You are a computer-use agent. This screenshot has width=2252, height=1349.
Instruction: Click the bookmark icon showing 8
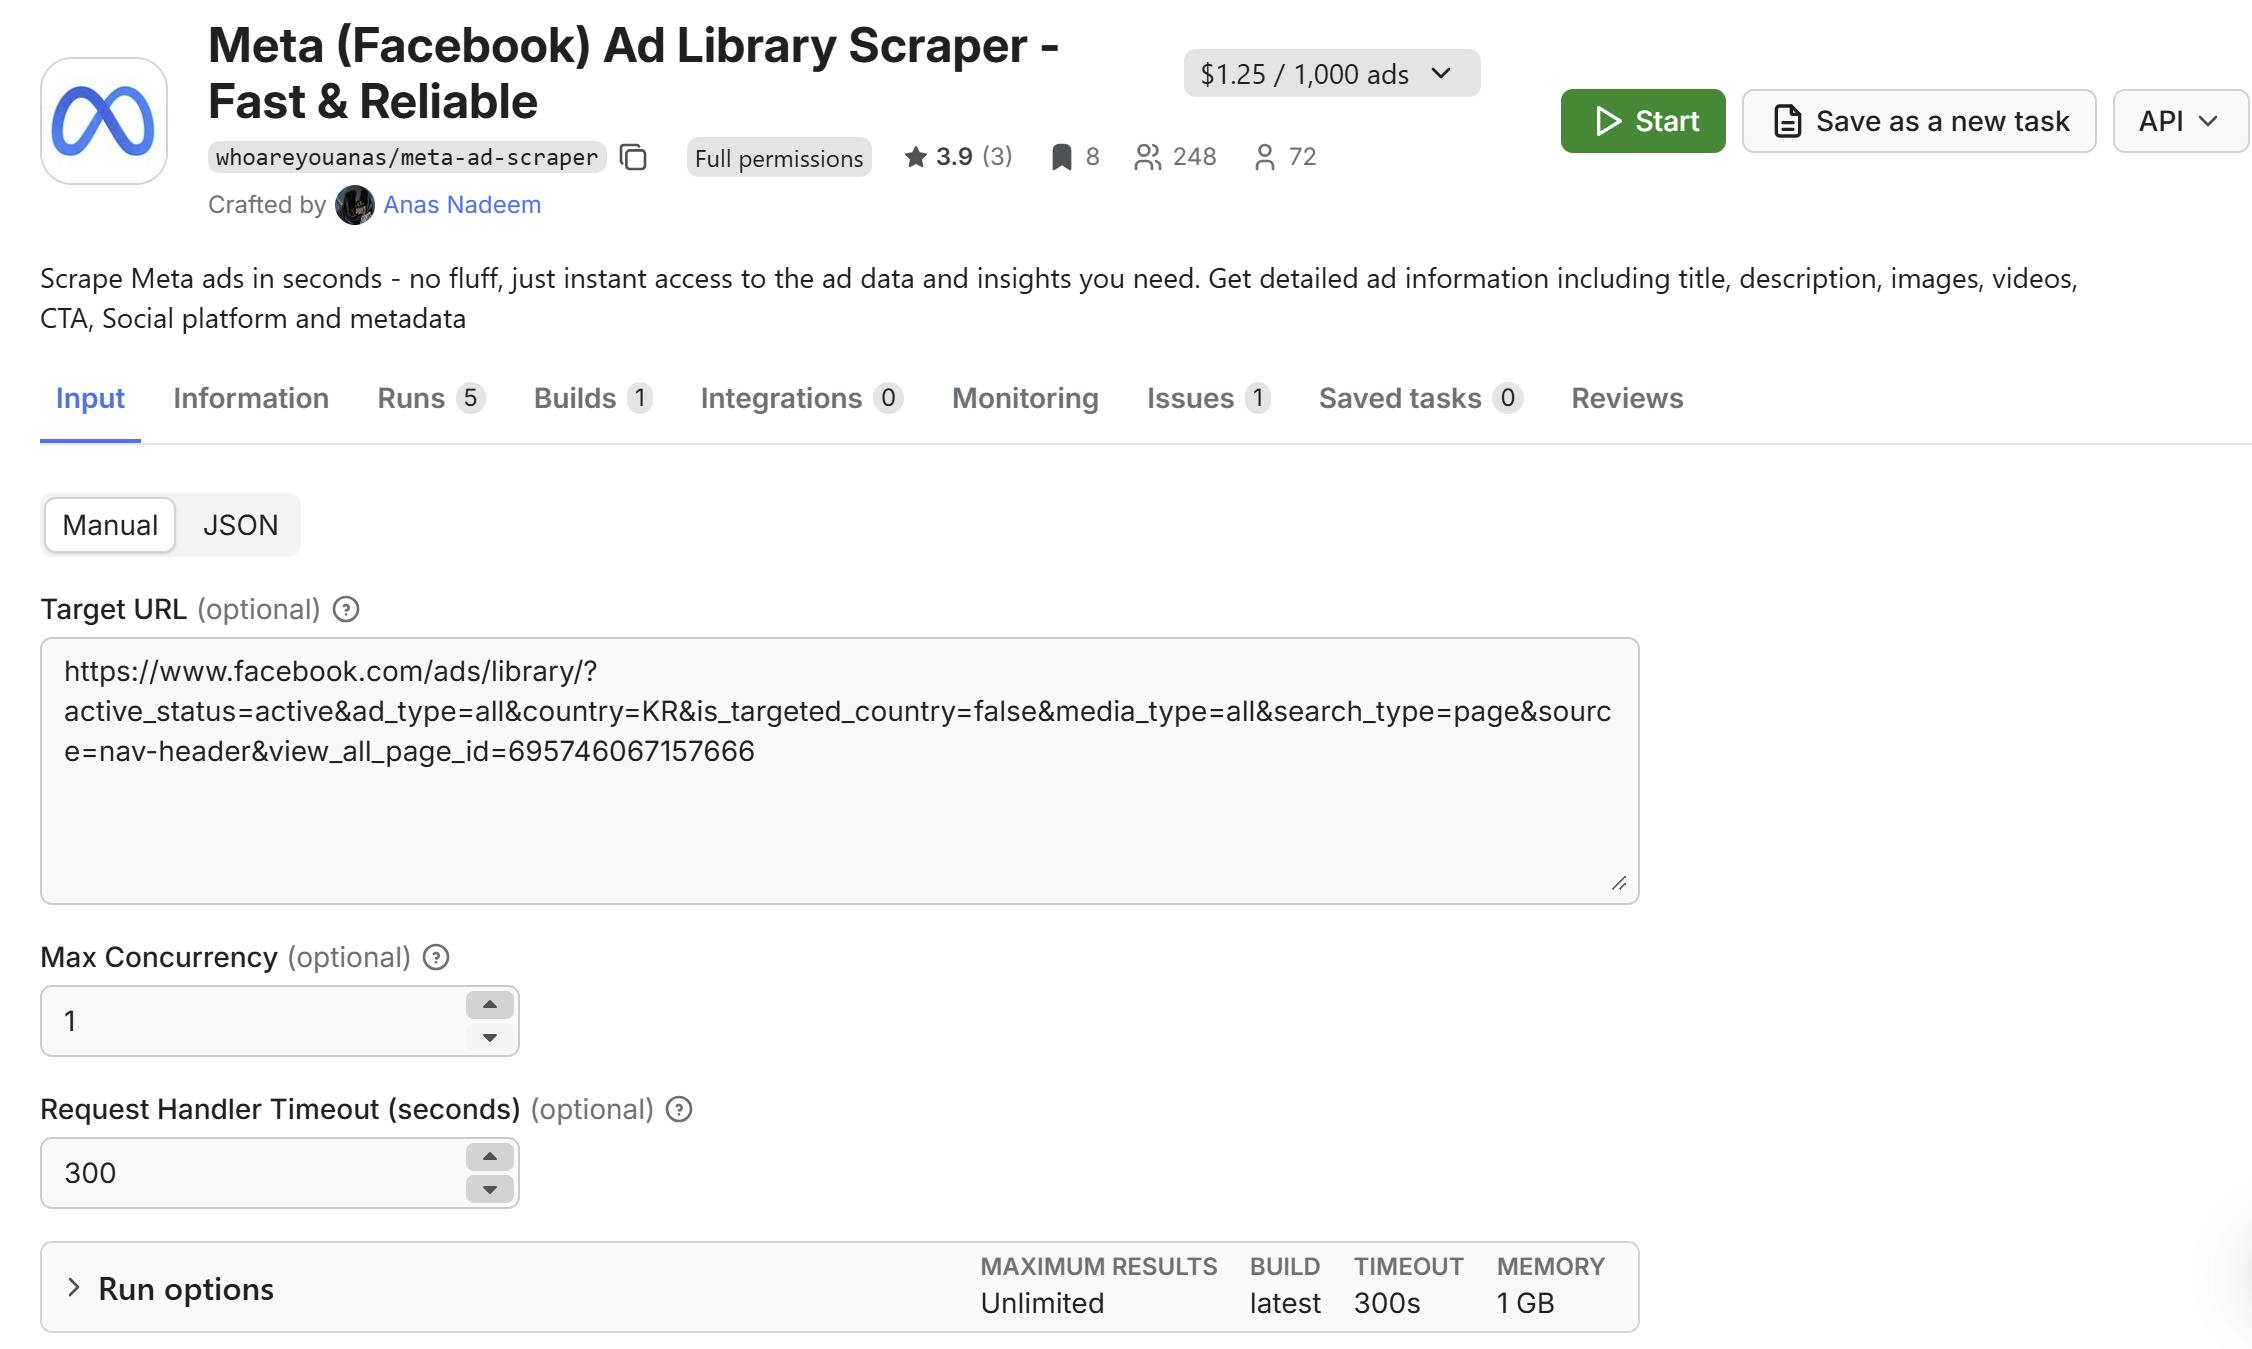[x=1061, y=157]
